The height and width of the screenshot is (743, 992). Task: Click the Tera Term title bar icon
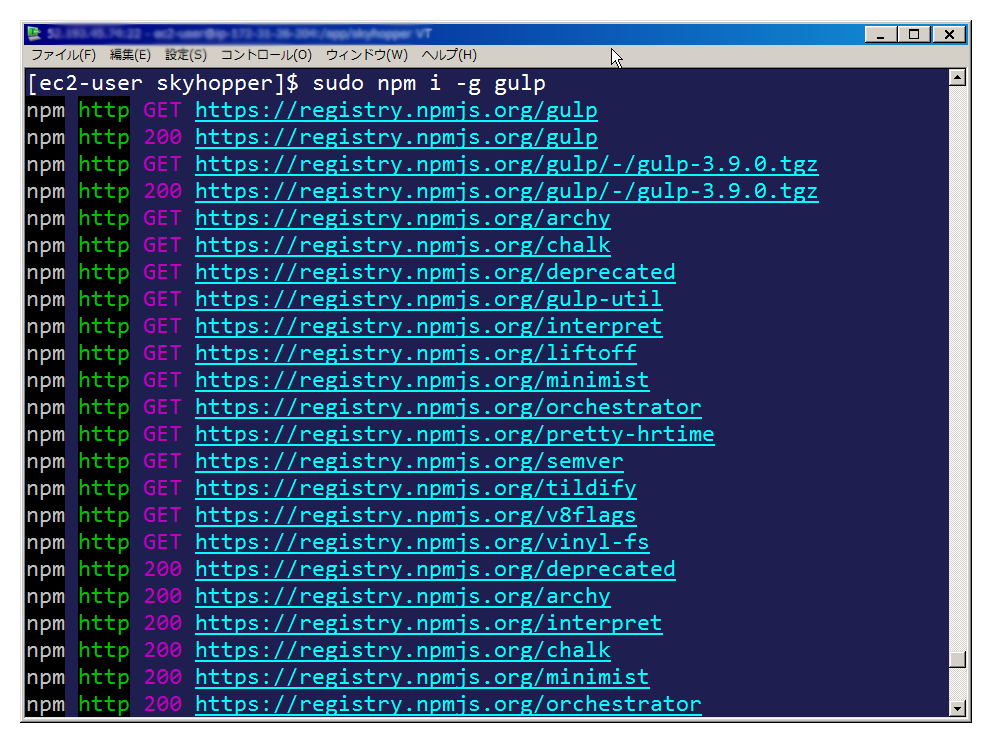(35, 34)
